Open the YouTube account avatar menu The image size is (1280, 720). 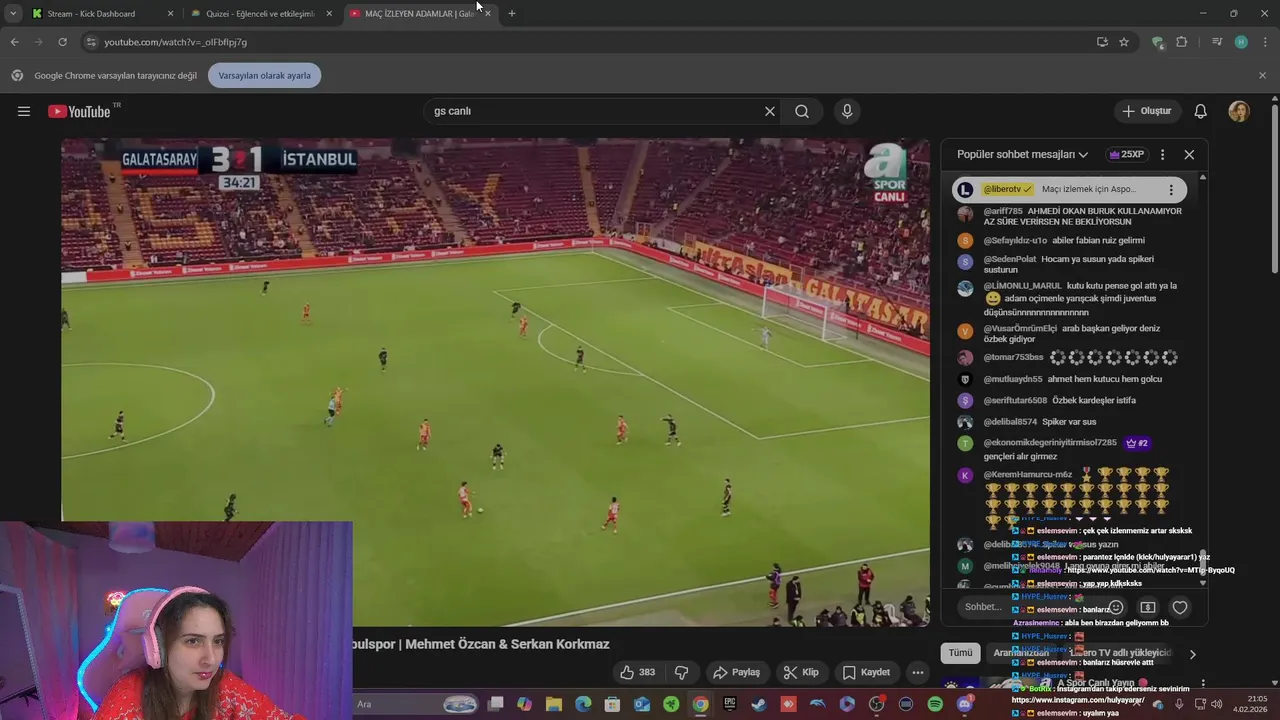1239,111
